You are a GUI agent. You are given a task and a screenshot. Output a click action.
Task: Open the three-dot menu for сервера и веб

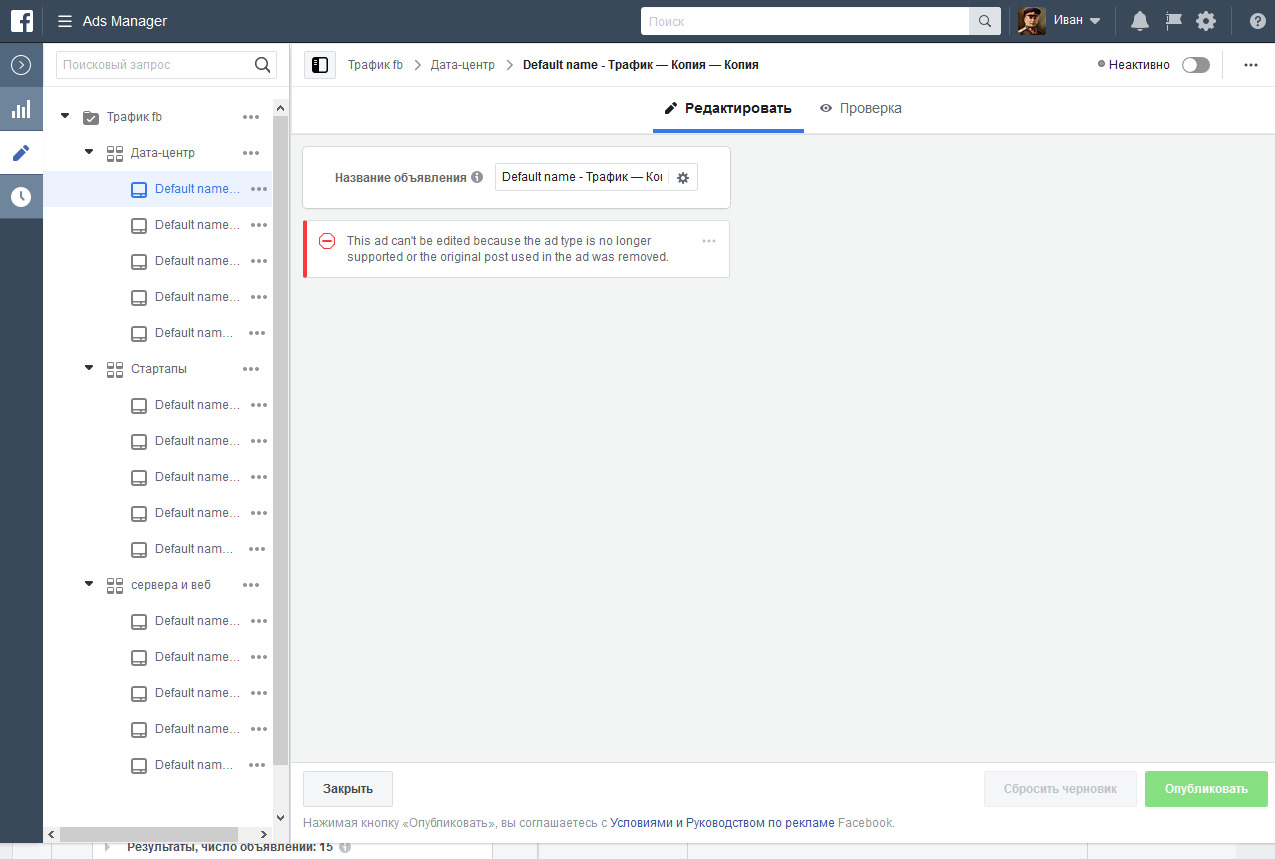pyautogui.click(x=251, y=585)
